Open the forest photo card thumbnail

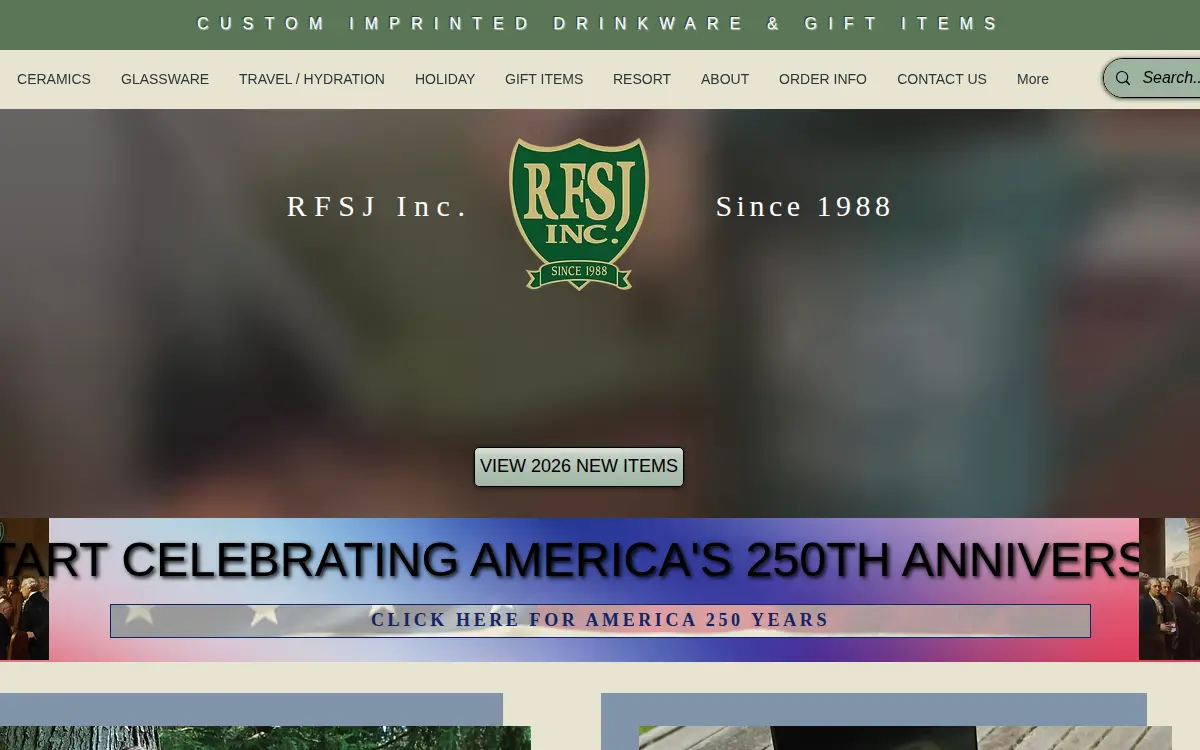(x=265, y=738)
